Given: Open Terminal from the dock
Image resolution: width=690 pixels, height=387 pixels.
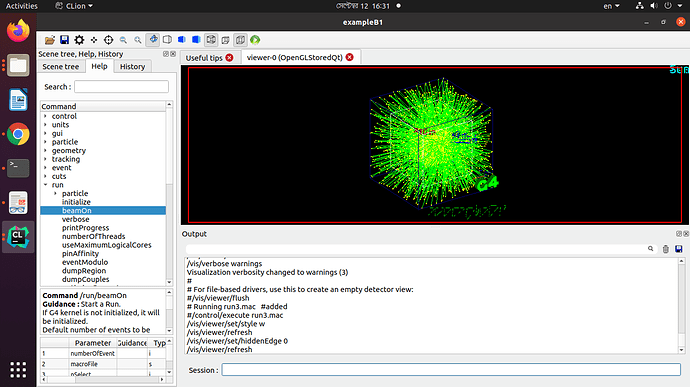Looking at the screenshot, I should [18, 168].
